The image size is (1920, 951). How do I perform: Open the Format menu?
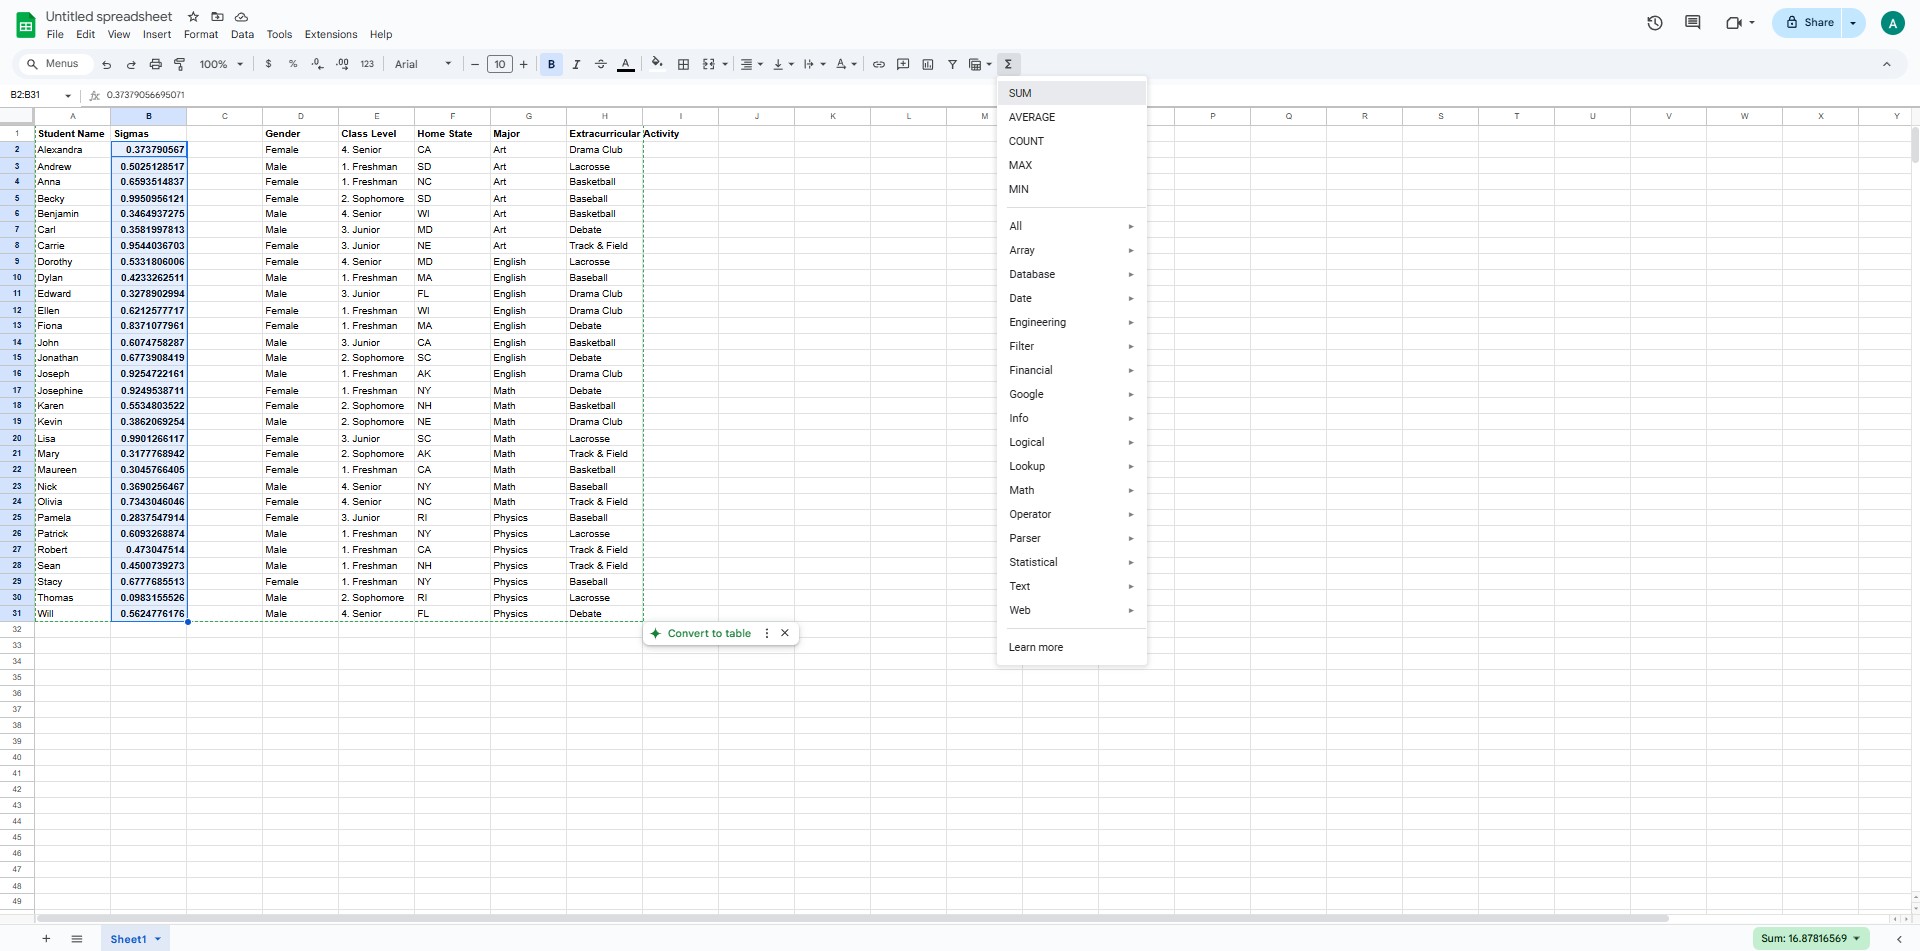click(201, 34)
